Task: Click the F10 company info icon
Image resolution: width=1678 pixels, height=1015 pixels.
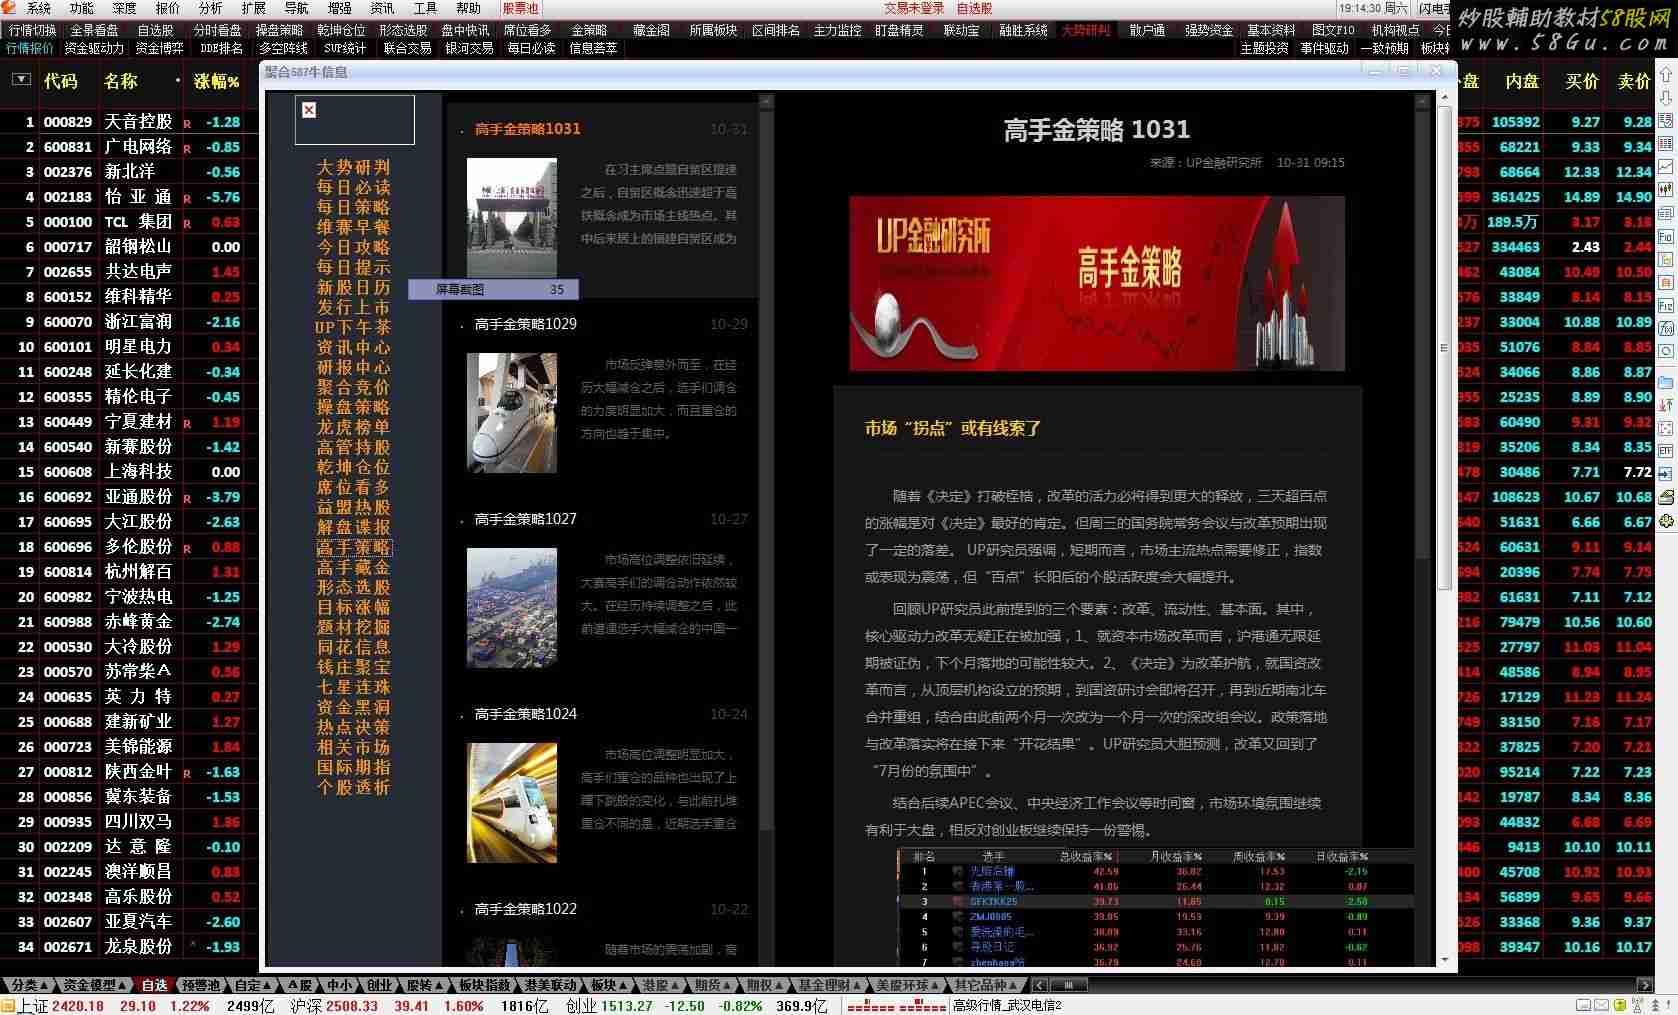Action: point(1666,237)
